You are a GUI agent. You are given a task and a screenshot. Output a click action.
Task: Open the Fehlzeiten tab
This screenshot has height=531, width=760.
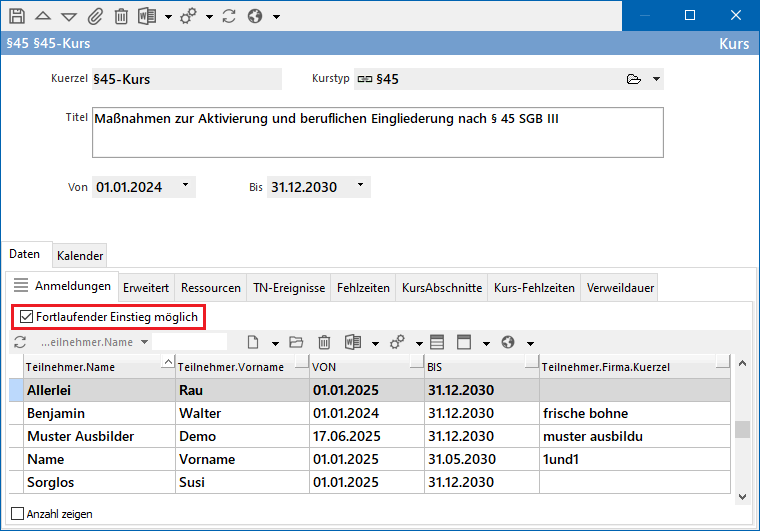(363, 288)
